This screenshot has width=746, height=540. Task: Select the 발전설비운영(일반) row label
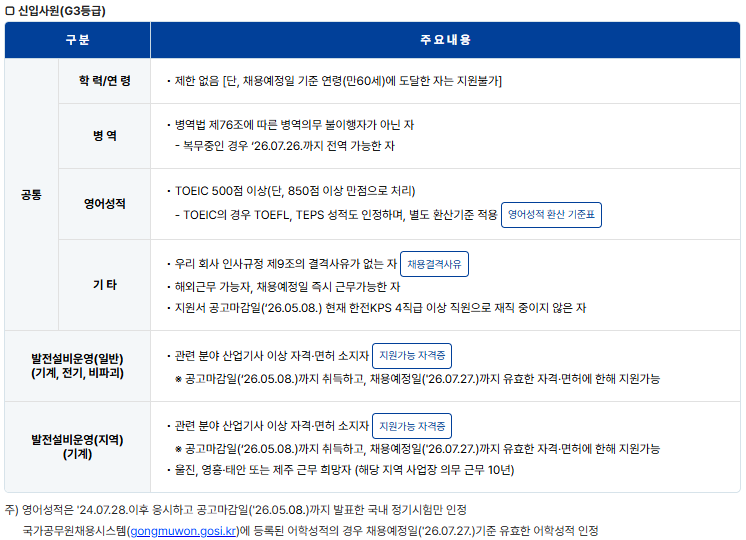tap(77, 366)
